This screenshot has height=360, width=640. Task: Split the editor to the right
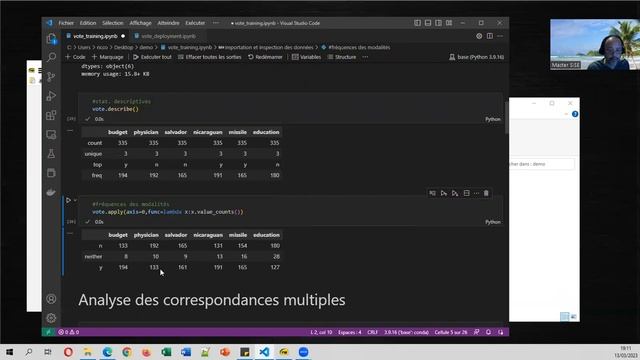click(490, 36)
